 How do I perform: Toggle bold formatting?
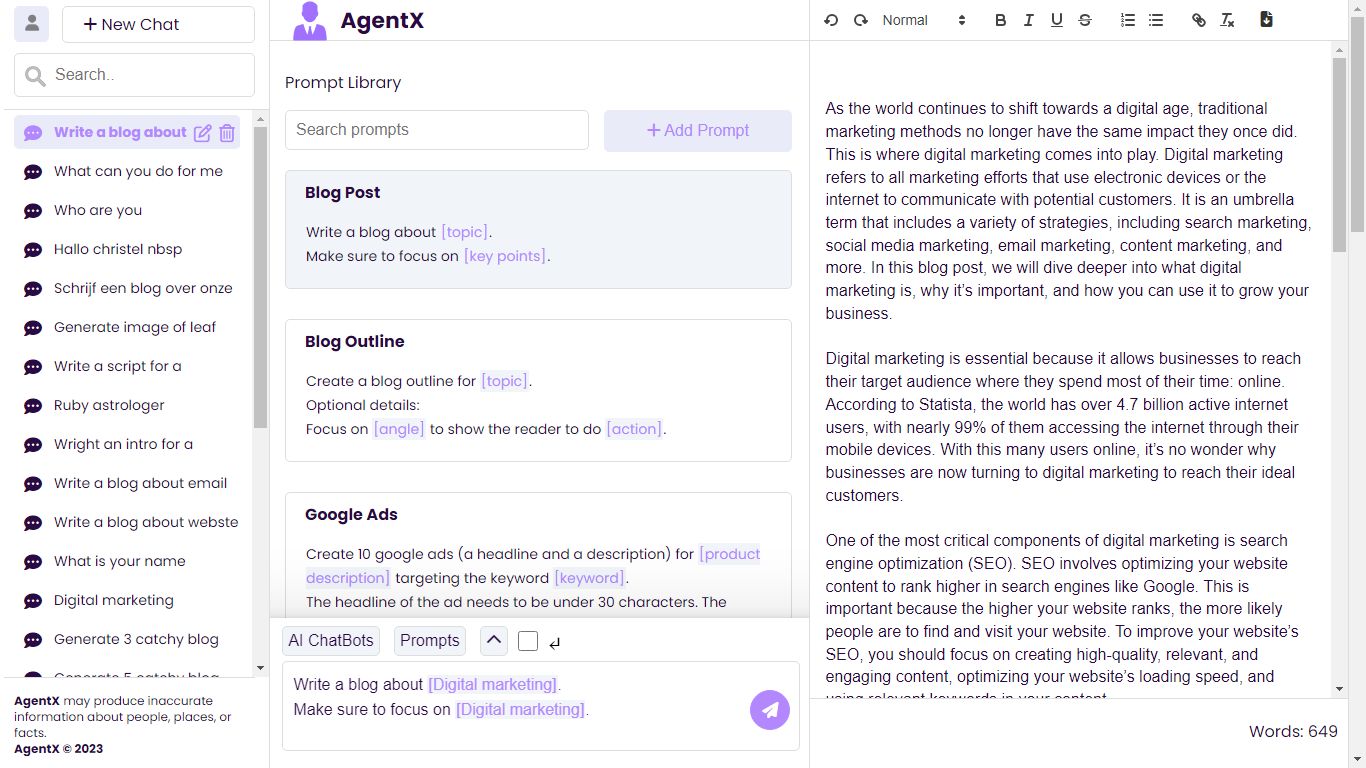pyautogui.click(x=1000, y=19)
